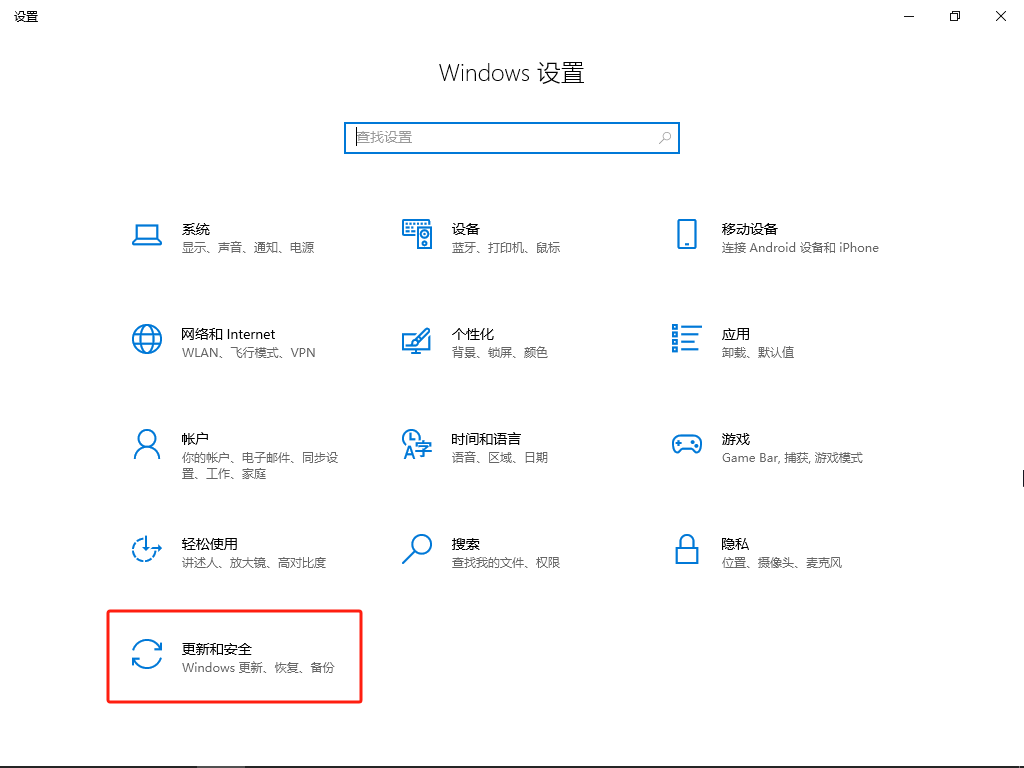Open 隐私 settings via lock icon
This screenshot has width=1024, height=768.
tap(687, 550)
